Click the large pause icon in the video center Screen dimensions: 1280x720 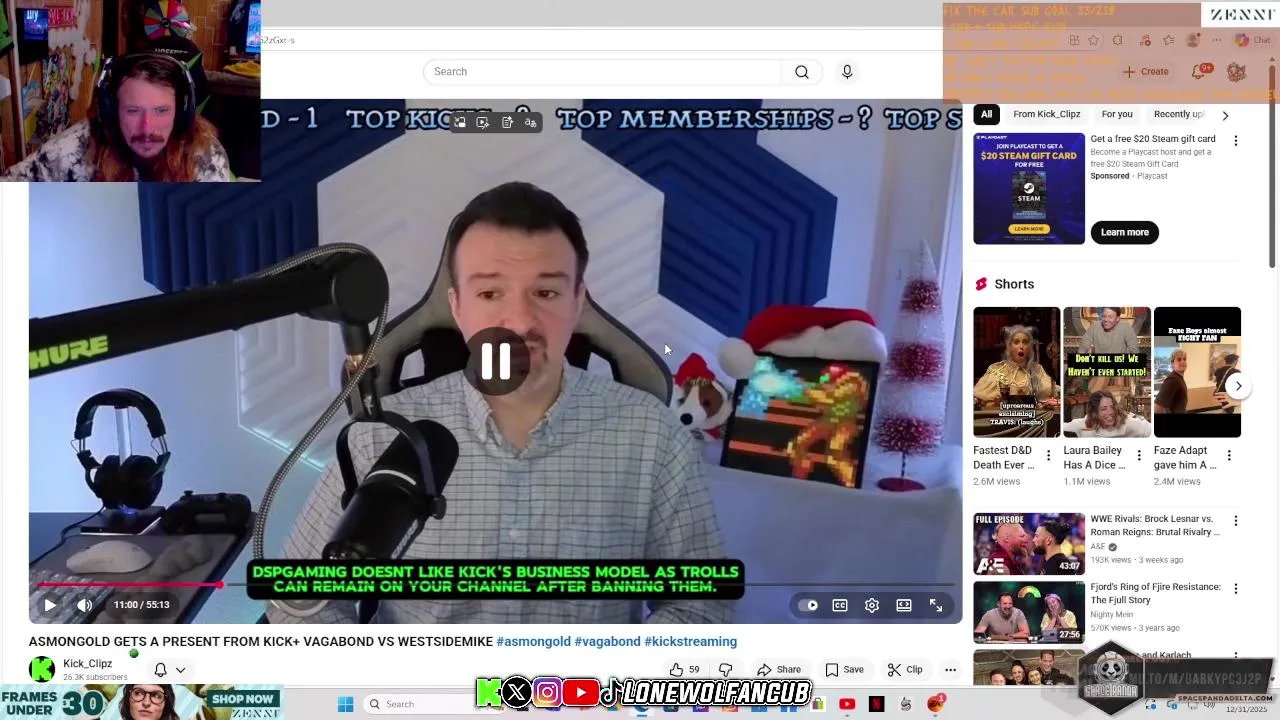tap(496, 361)
